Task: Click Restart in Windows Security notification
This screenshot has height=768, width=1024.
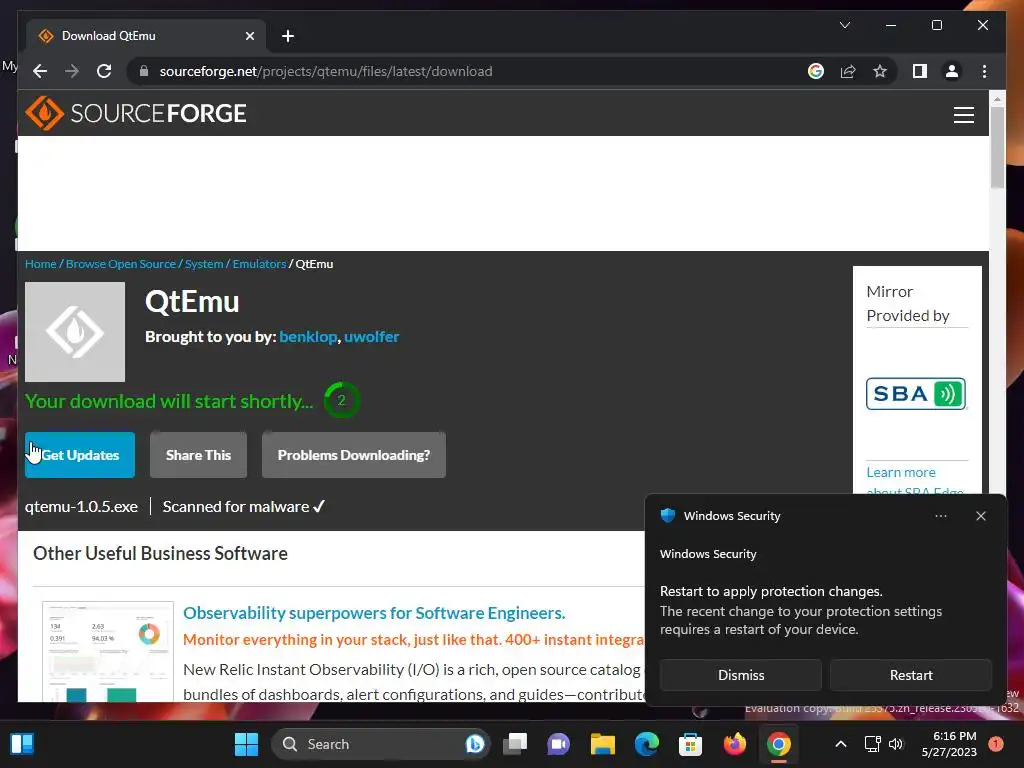Action: click(x=911, y=675)
